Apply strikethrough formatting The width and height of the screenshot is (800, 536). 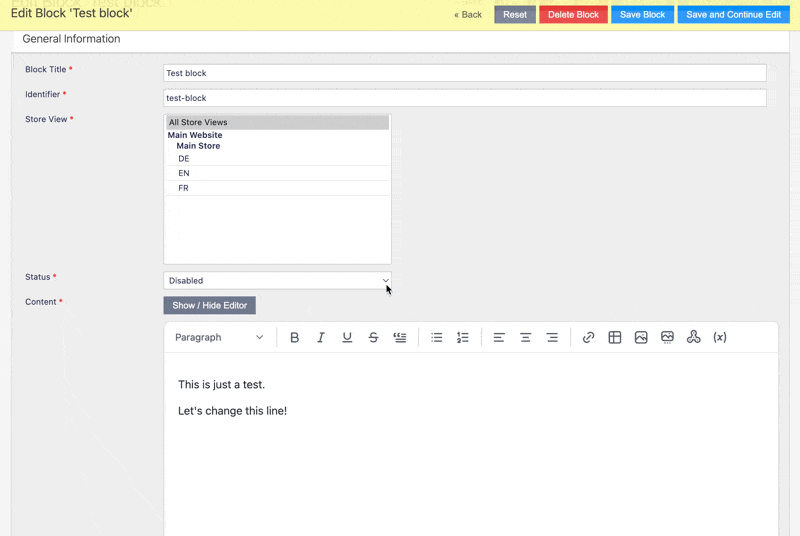(373, 338)
